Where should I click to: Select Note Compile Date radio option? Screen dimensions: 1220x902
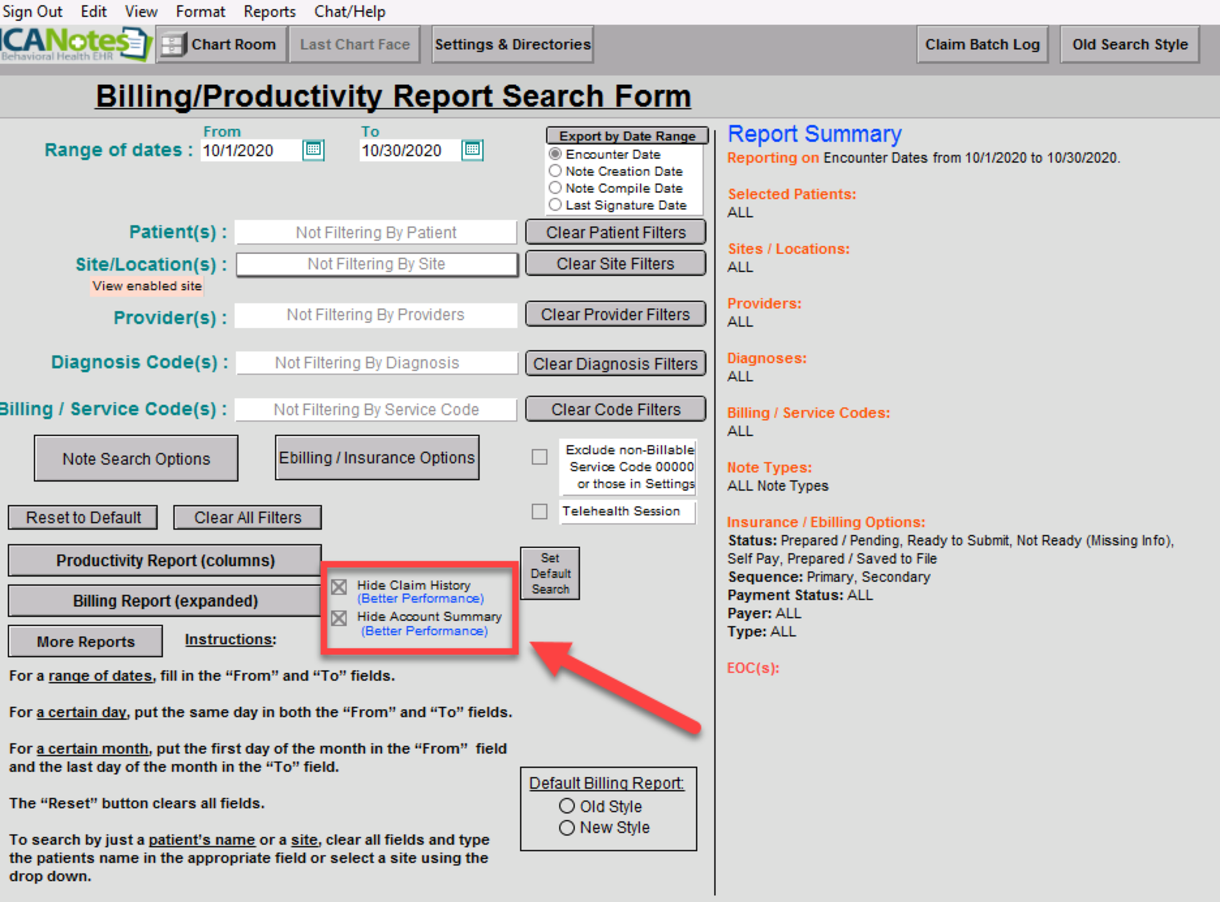[x=555, y=188]
